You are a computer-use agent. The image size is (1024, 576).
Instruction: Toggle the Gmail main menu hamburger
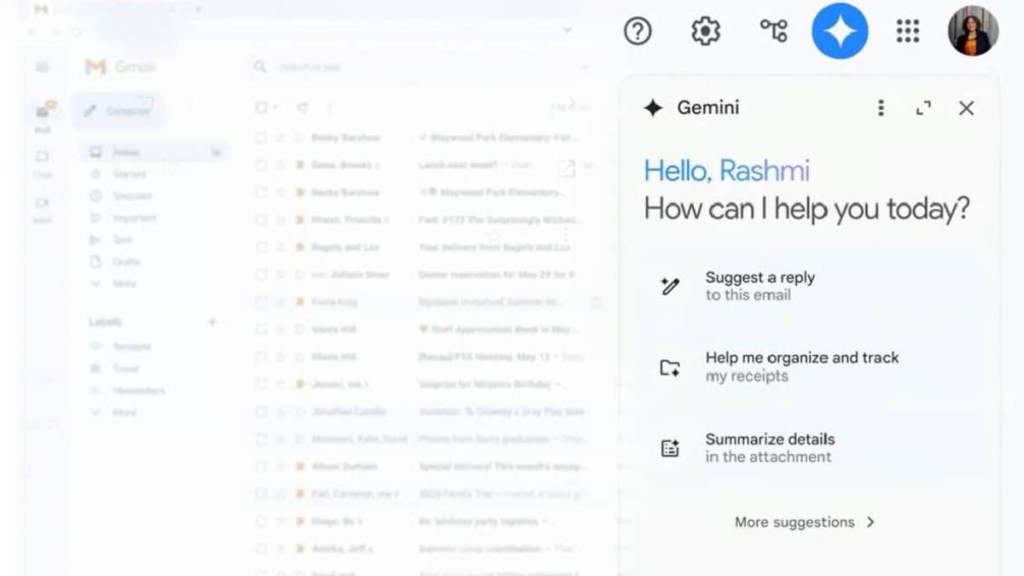pos(42,67)
